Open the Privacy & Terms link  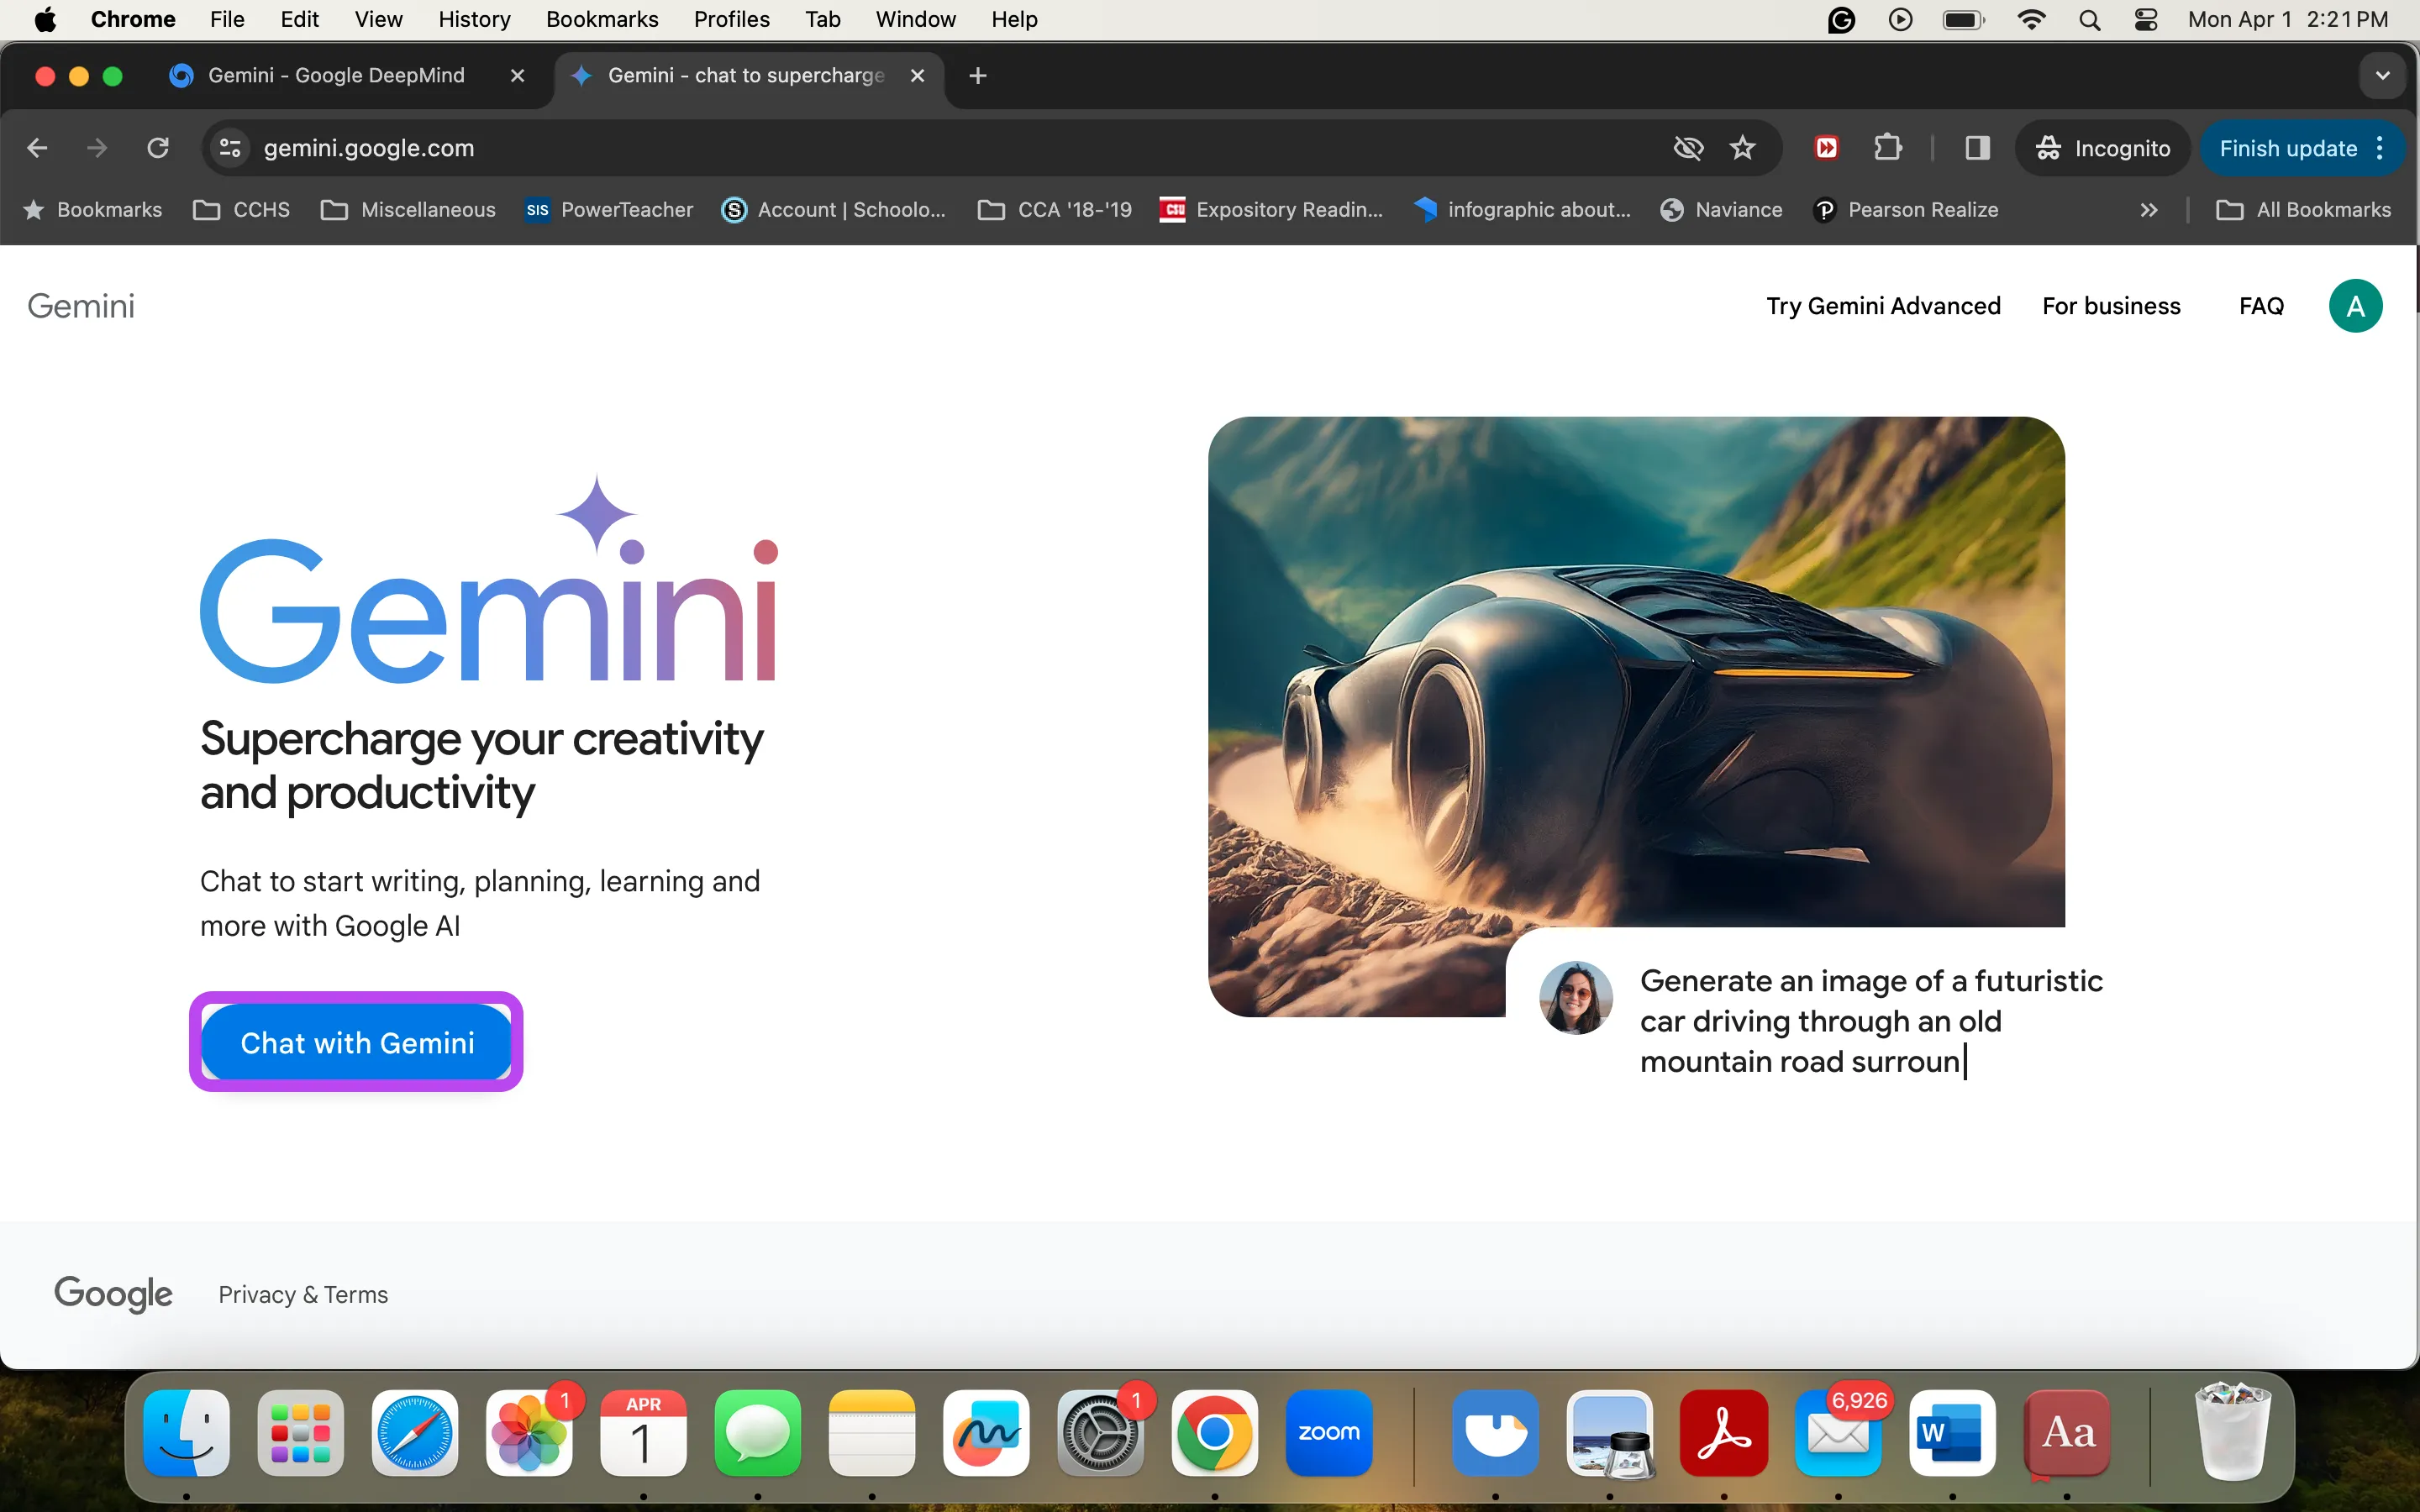pos(302,1293)
